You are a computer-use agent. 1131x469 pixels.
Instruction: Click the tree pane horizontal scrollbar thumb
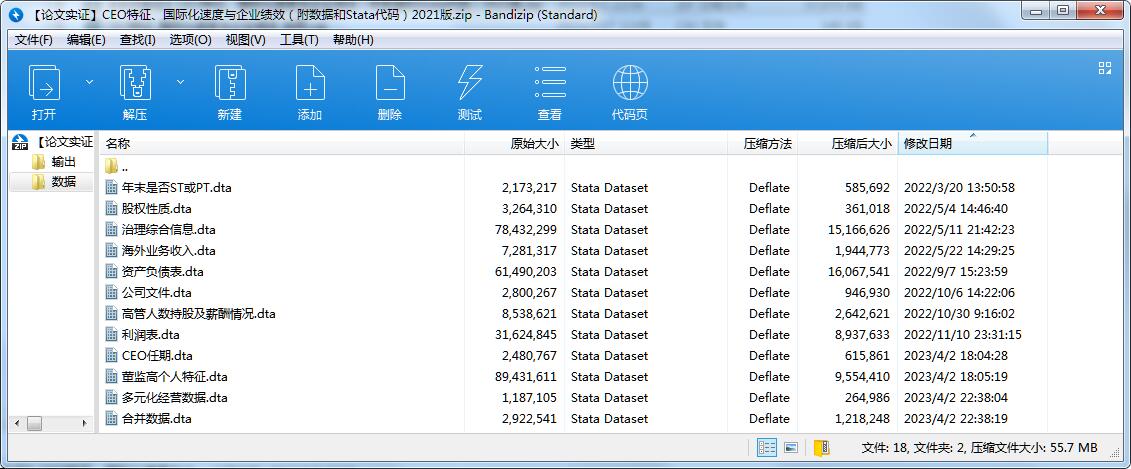(x=35, y=423)
